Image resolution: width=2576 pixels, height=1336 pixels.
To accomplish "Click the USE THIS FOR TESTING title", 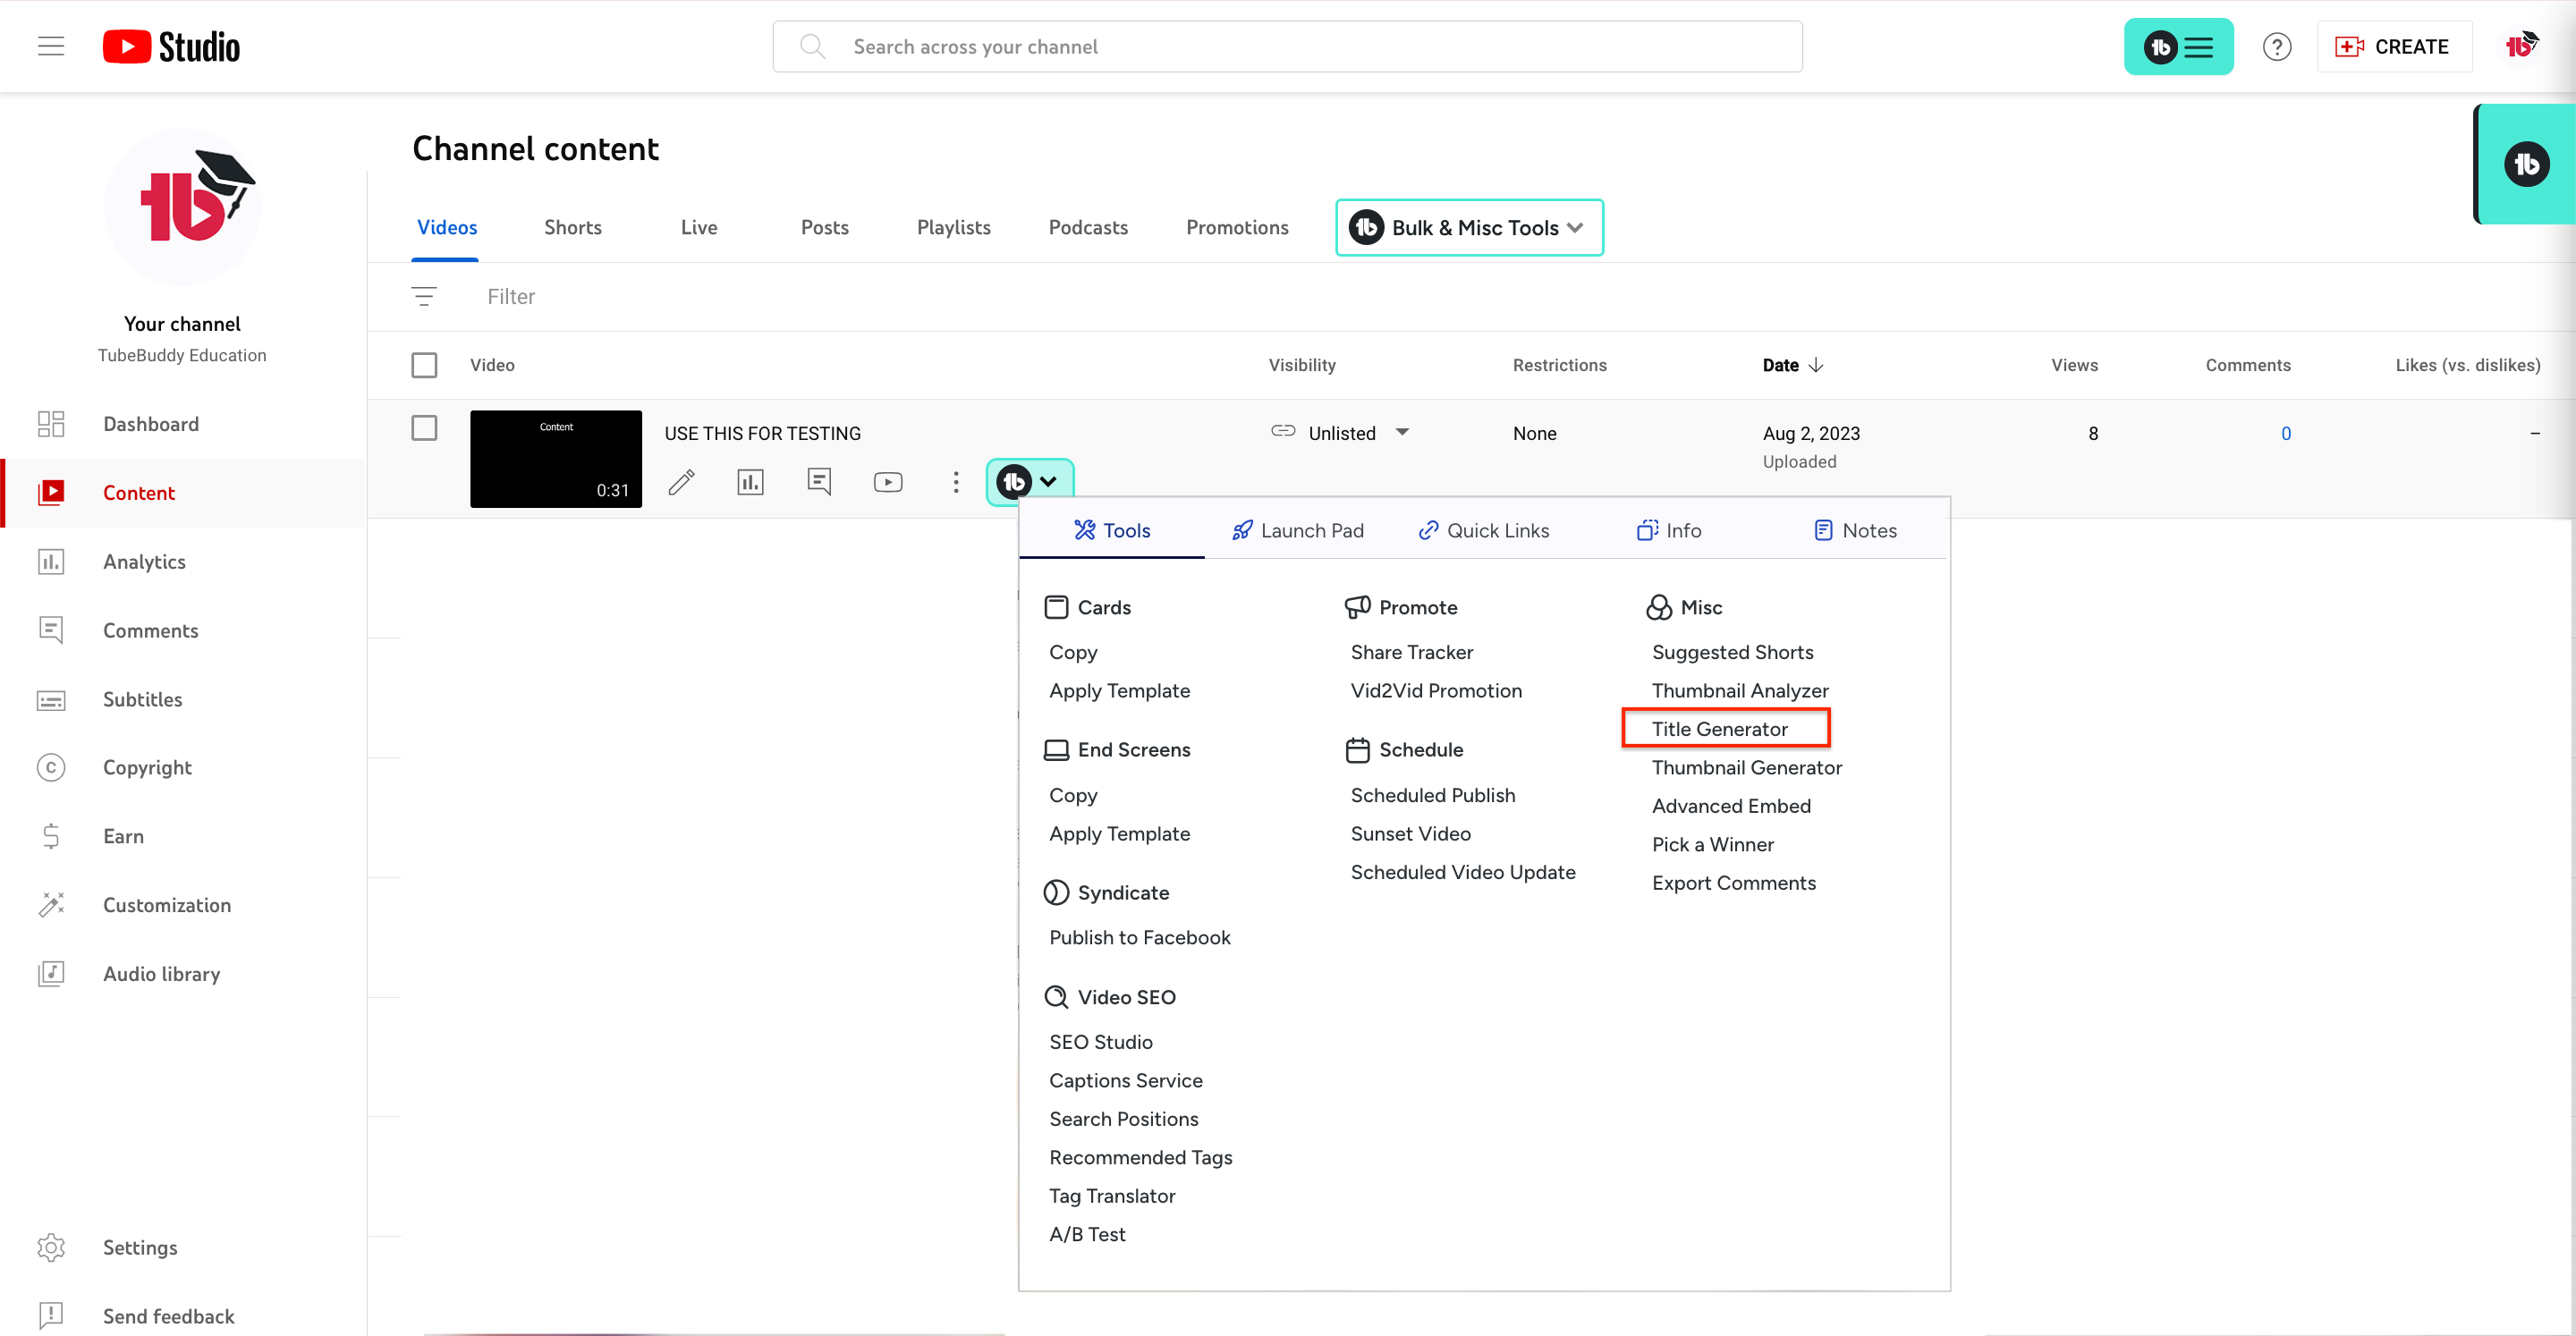I will tap(762, 434).
